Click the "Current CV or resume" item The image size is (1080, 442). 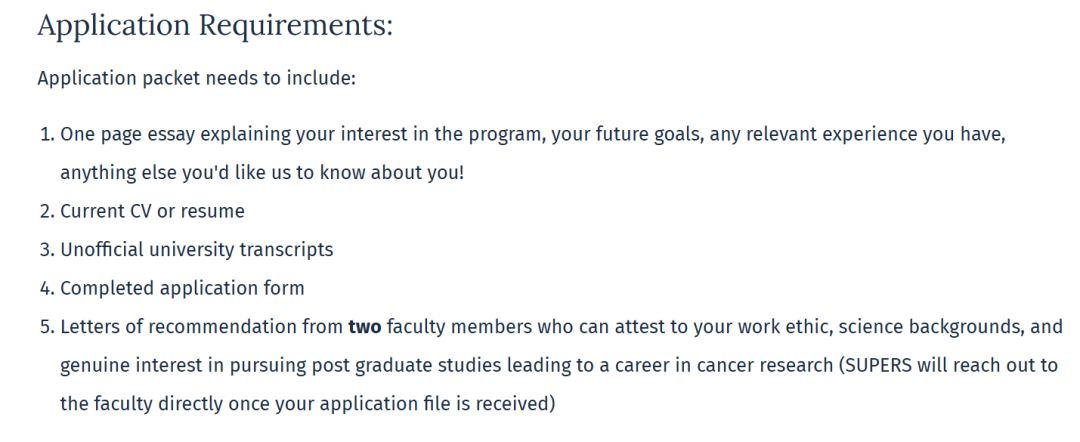click(152, 211)
